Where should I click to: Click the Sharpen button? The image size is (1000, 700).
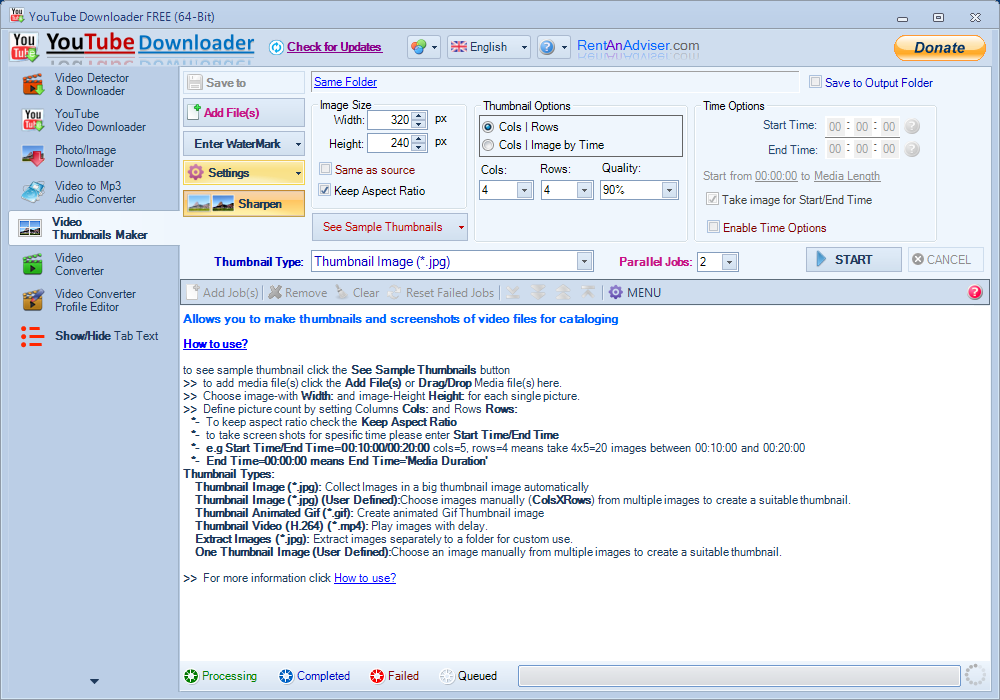[x=244, y=204]
